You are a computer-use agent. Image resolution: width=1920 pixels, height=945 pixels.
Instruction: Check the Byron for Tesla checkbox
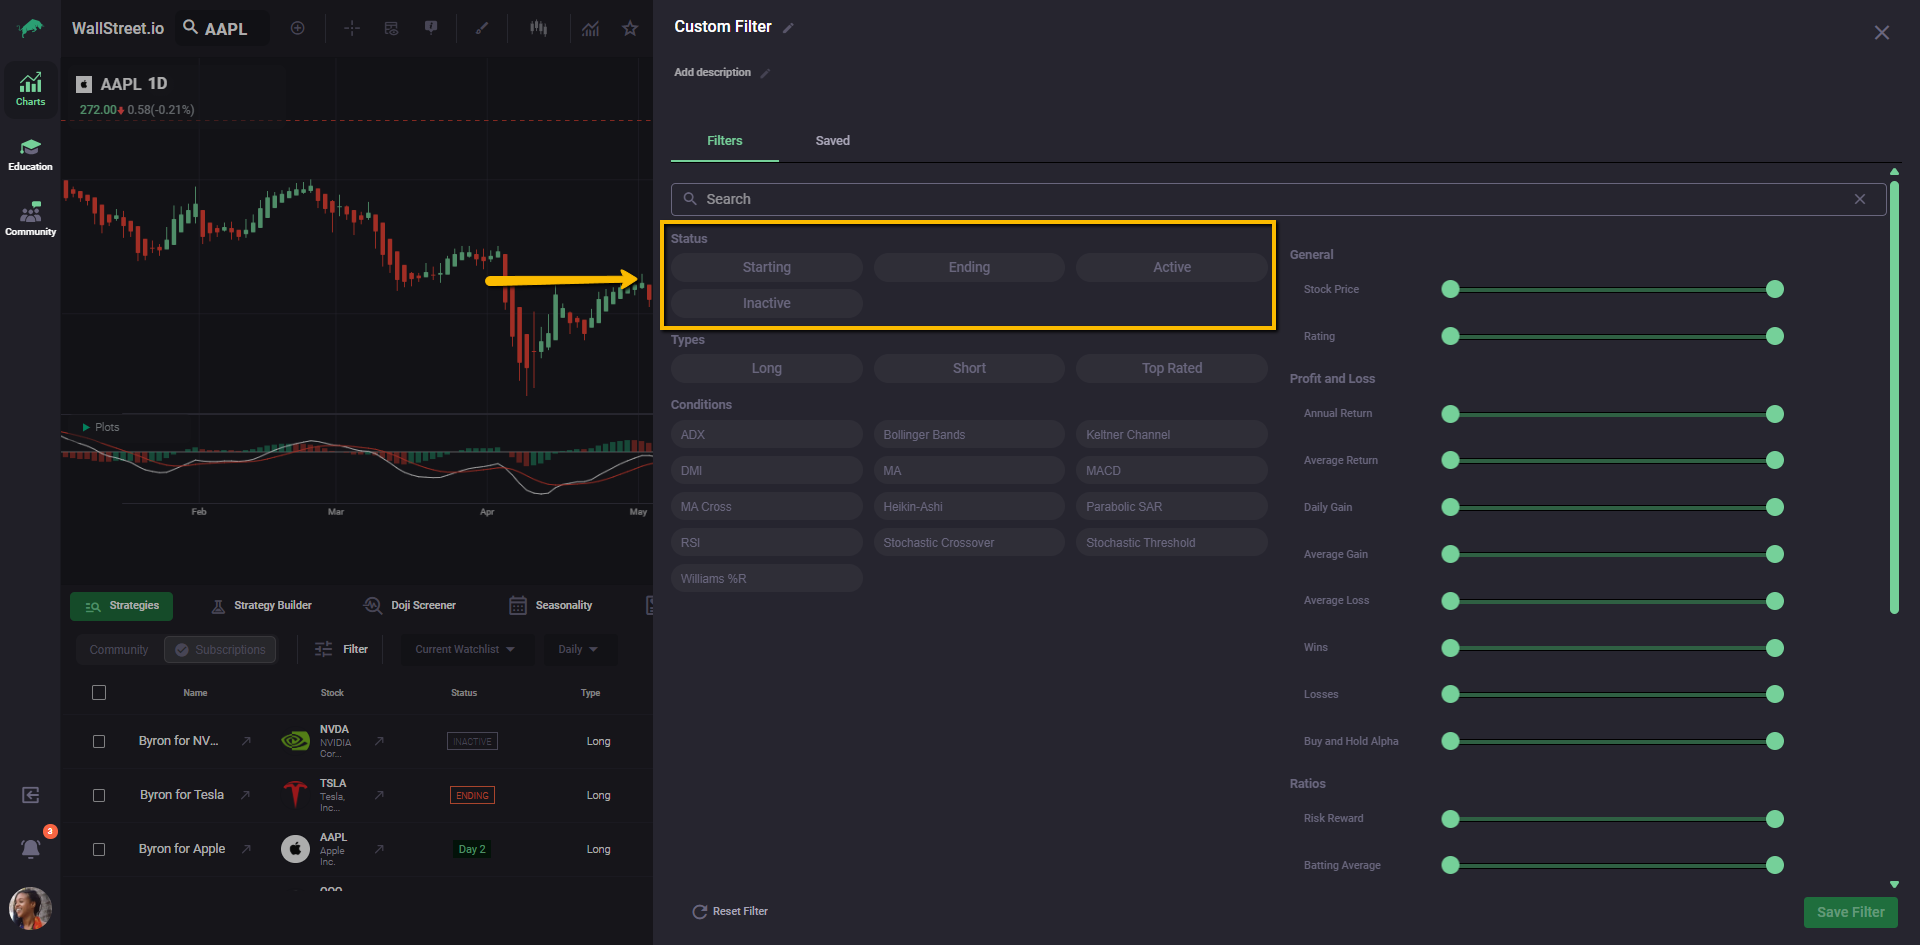pos(99,795)
